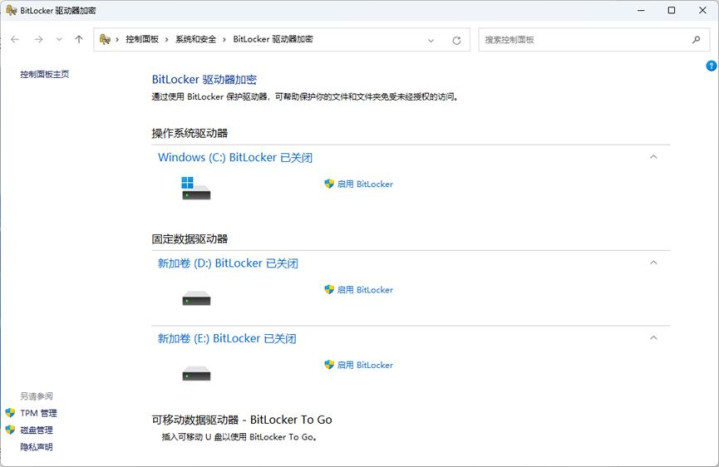Select the 系统和安全 breadcrumb
Viewport: 719px width, 467px height.
(196, 39)
